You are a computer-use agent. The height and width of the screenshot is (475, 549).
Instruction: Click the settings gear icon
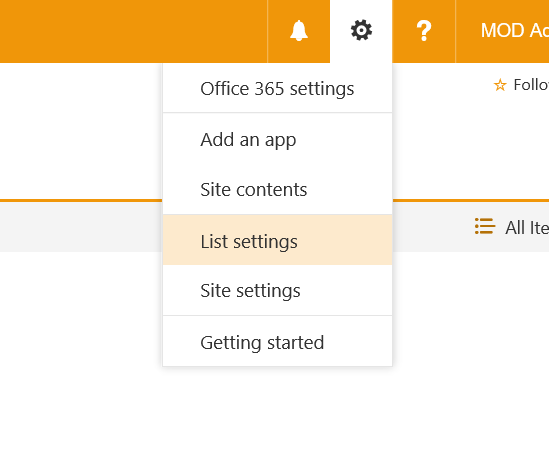coord(361,31)
